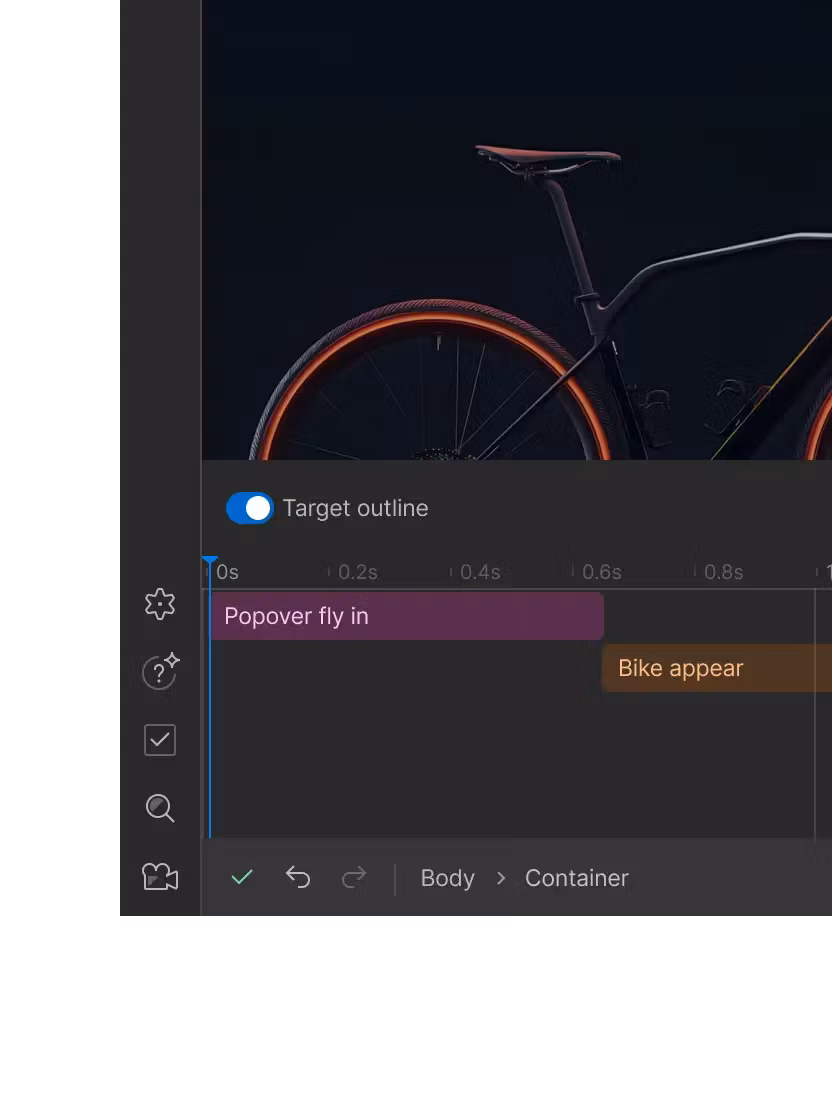Open the settings gear in the sidebar

click(x=160, y=604)
